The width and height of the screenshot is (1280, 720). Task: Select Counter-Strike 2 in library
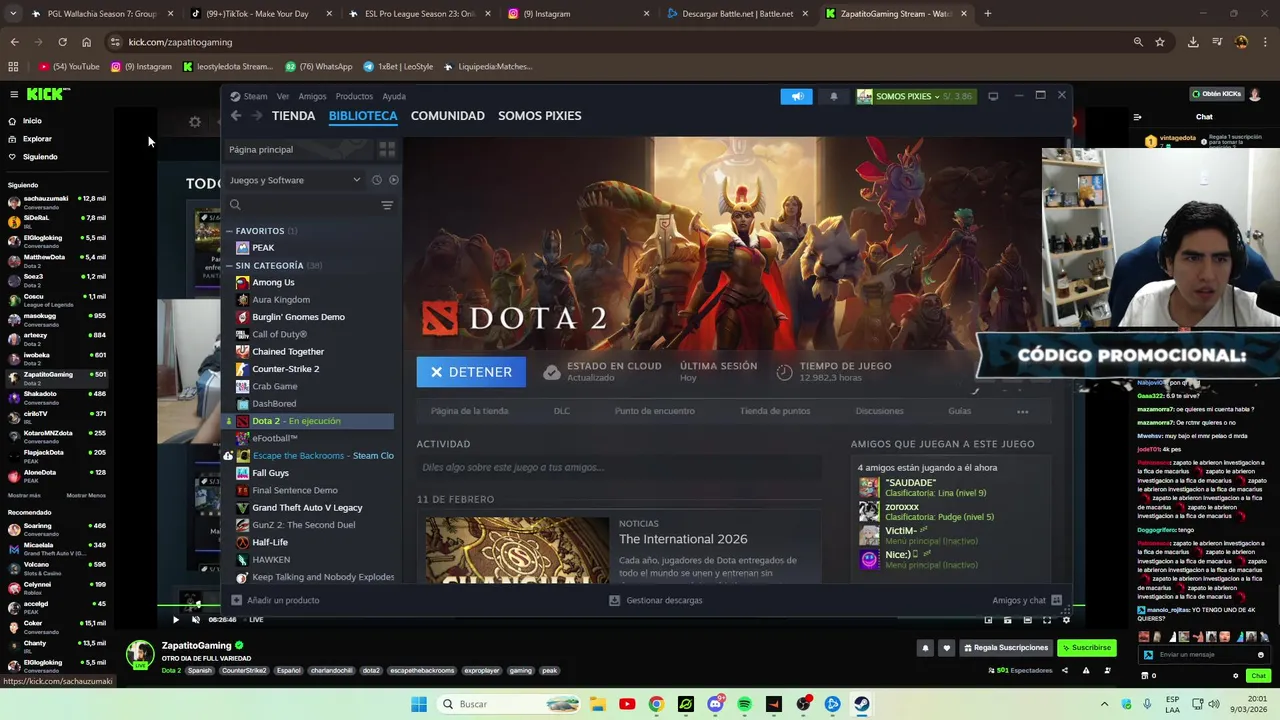pos(286,369)
